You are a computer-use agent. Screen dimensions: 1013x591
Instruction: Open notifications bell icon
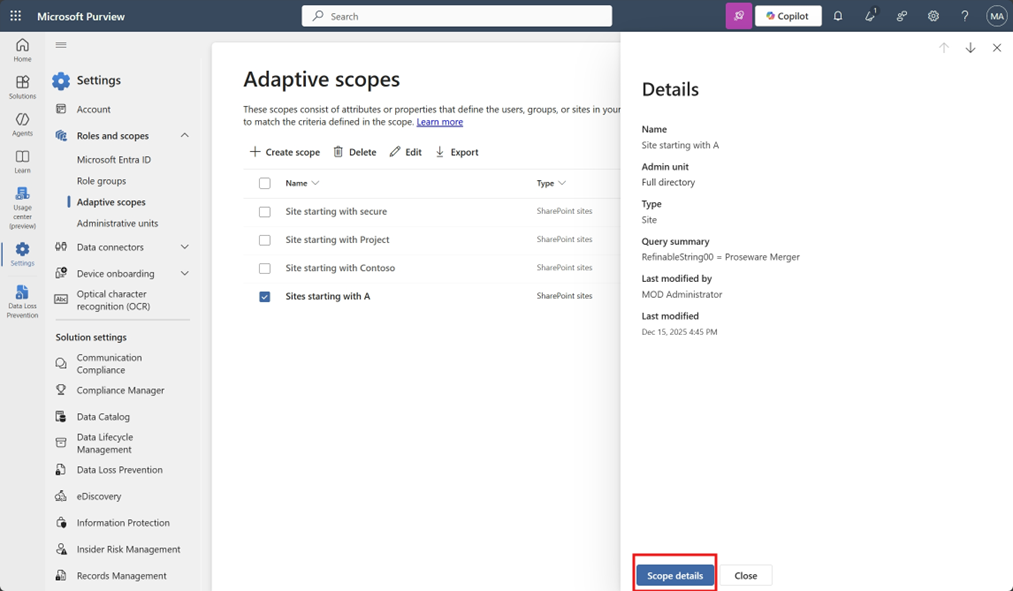point(838,16)
